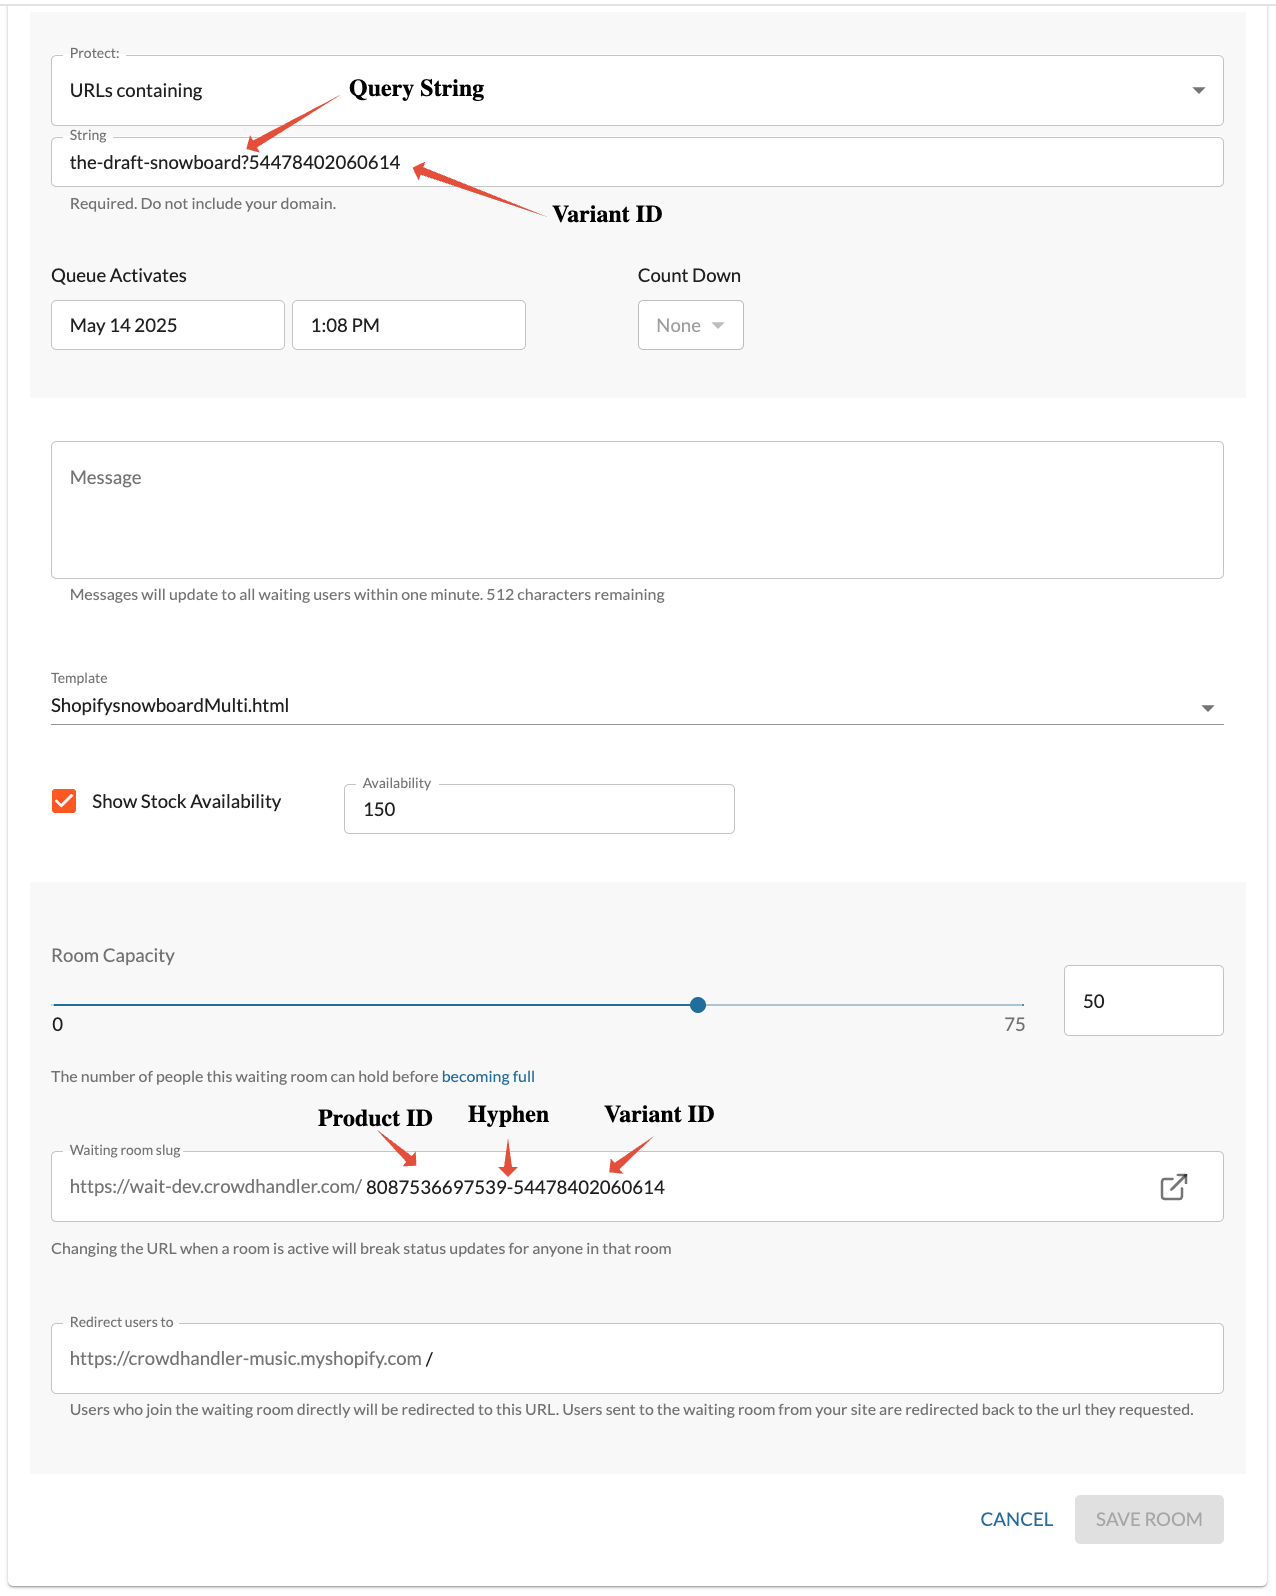Cancel the room editing
1276x1596 pixels.
[x=1016, y=1520]
